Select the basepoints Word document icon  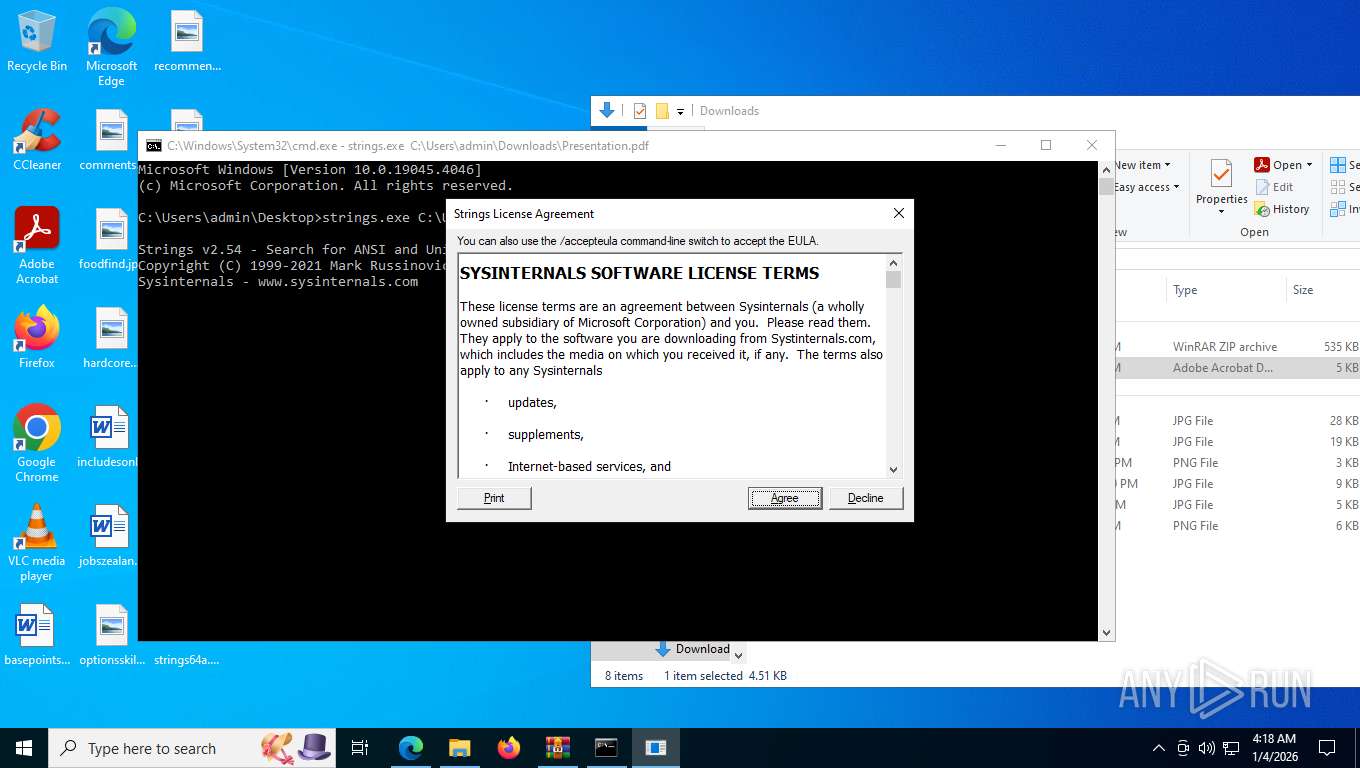point(37,634)
